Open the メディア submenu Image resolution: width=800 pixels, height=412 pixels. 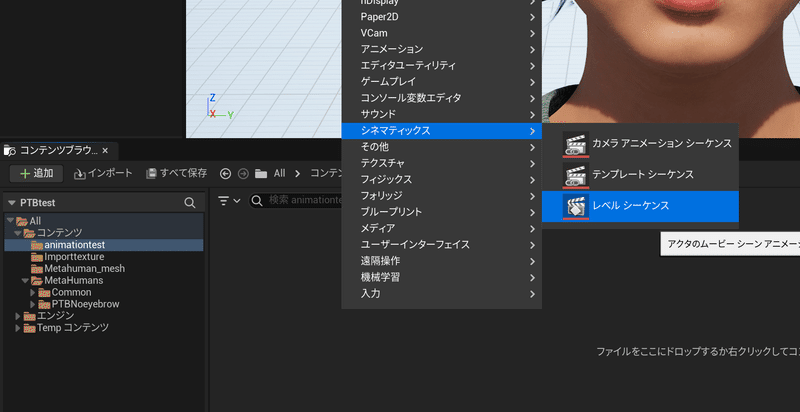pos(441,228)
